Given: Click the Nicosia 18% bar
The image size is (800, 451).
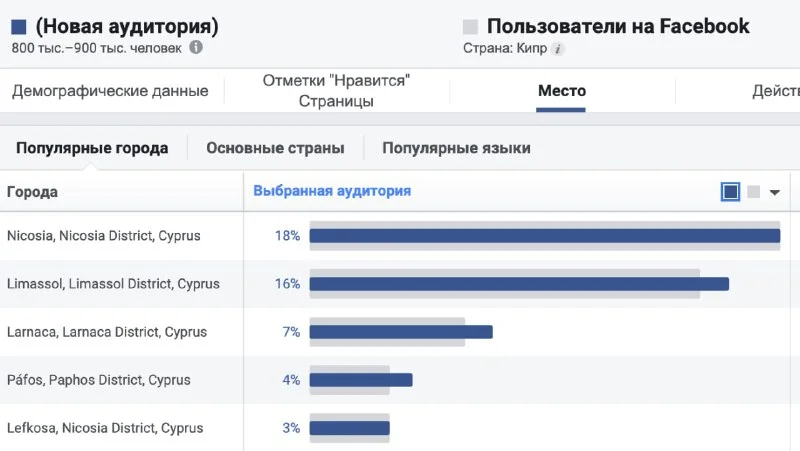Looking at the screenshot, I should tap(544, 236).
